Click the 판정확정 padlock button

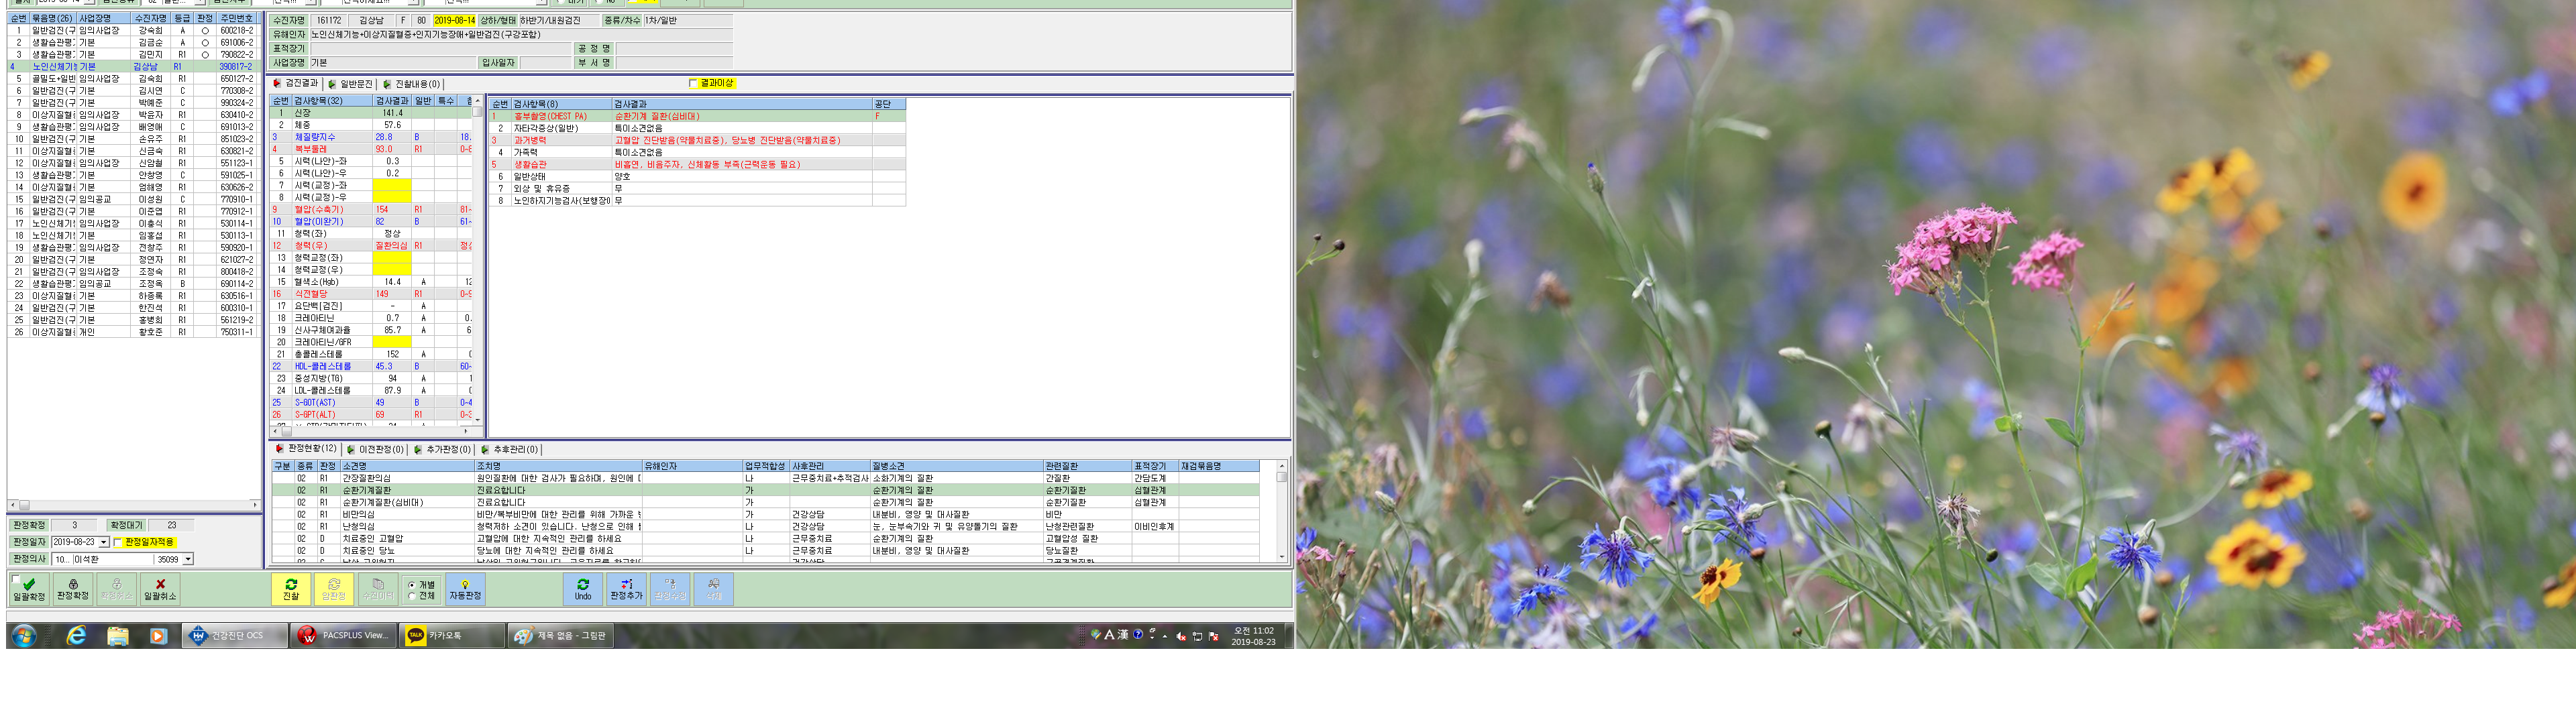(x=73, y=588)
